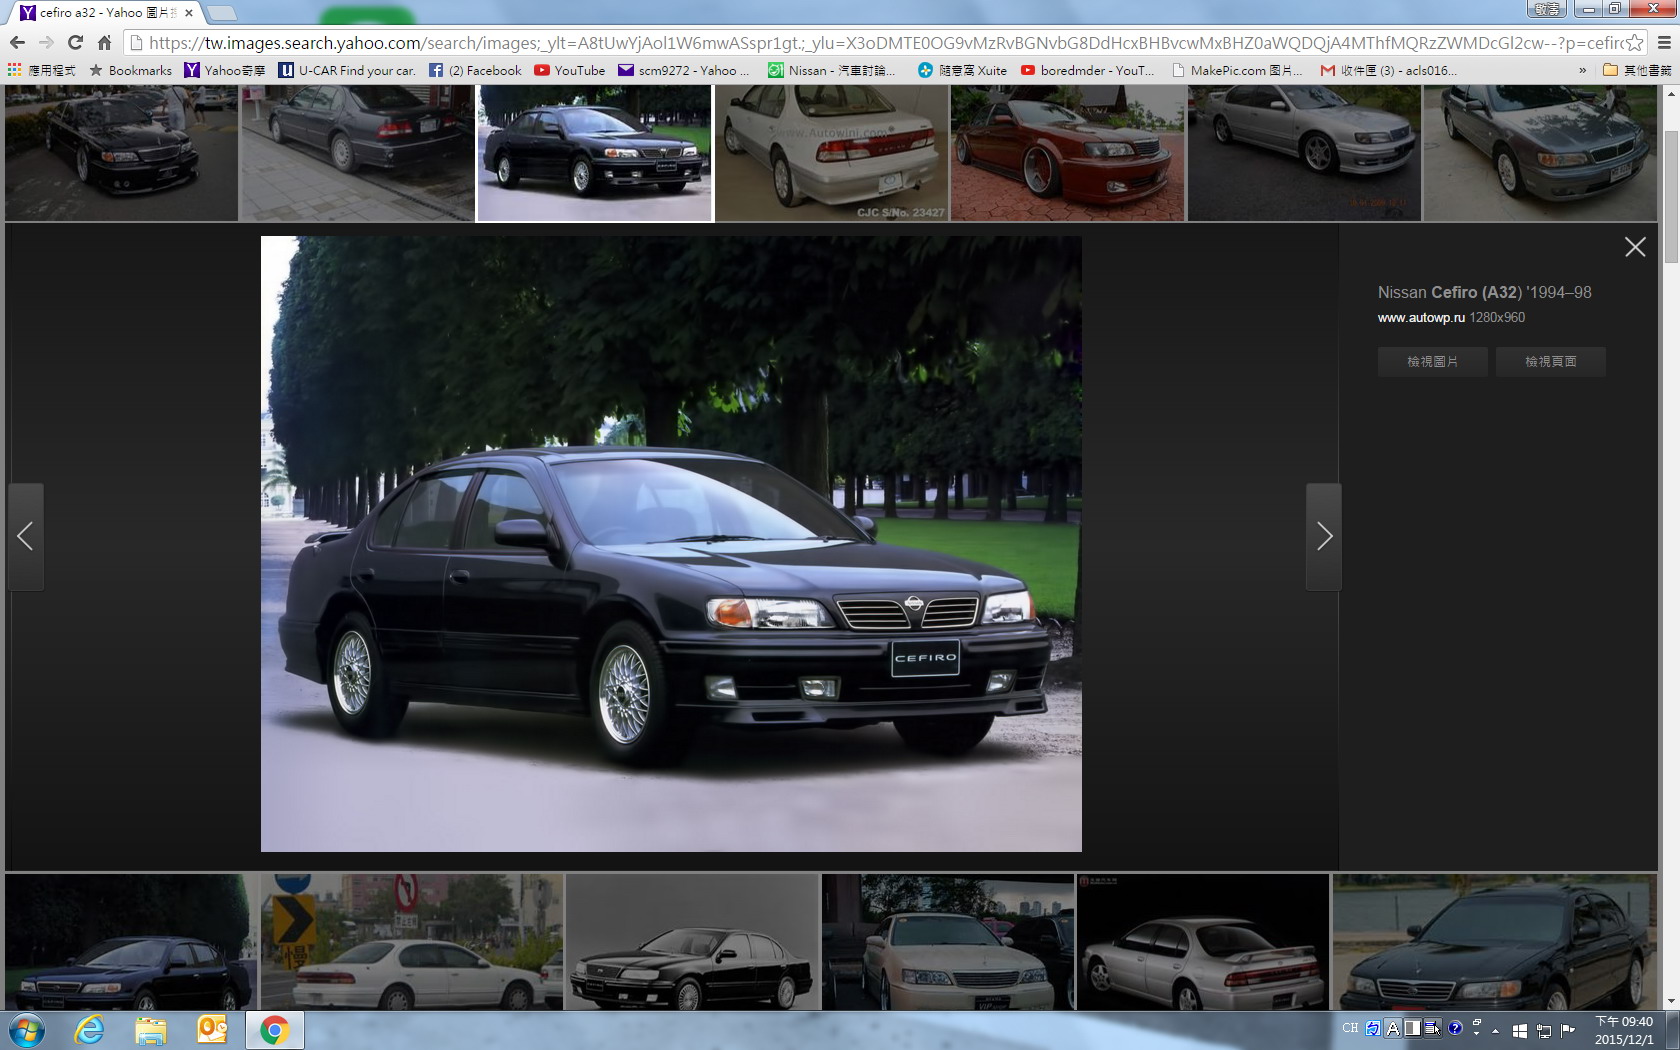Screen dimensions: 1680x1050
Task: Click the 檢視頁面 button
Action: (x=1551, y=362)
